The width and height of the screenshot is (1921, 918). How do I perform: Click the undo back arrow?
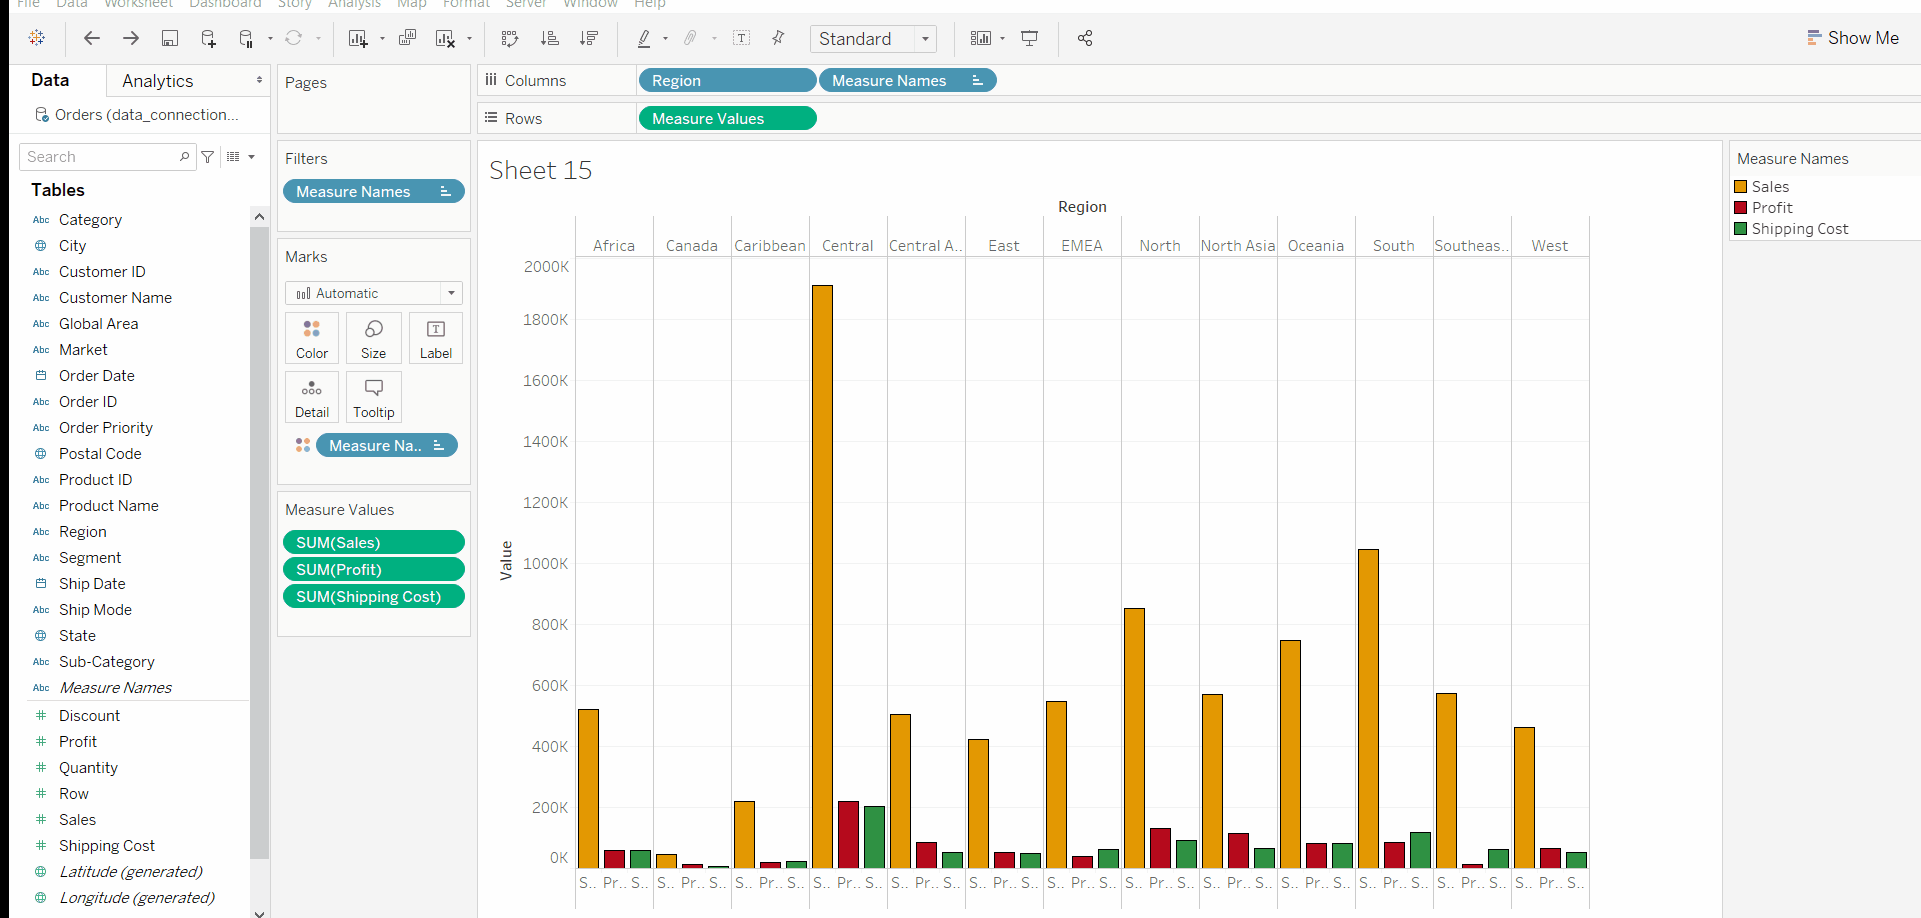pyautogui.click(x=92, y=38)
